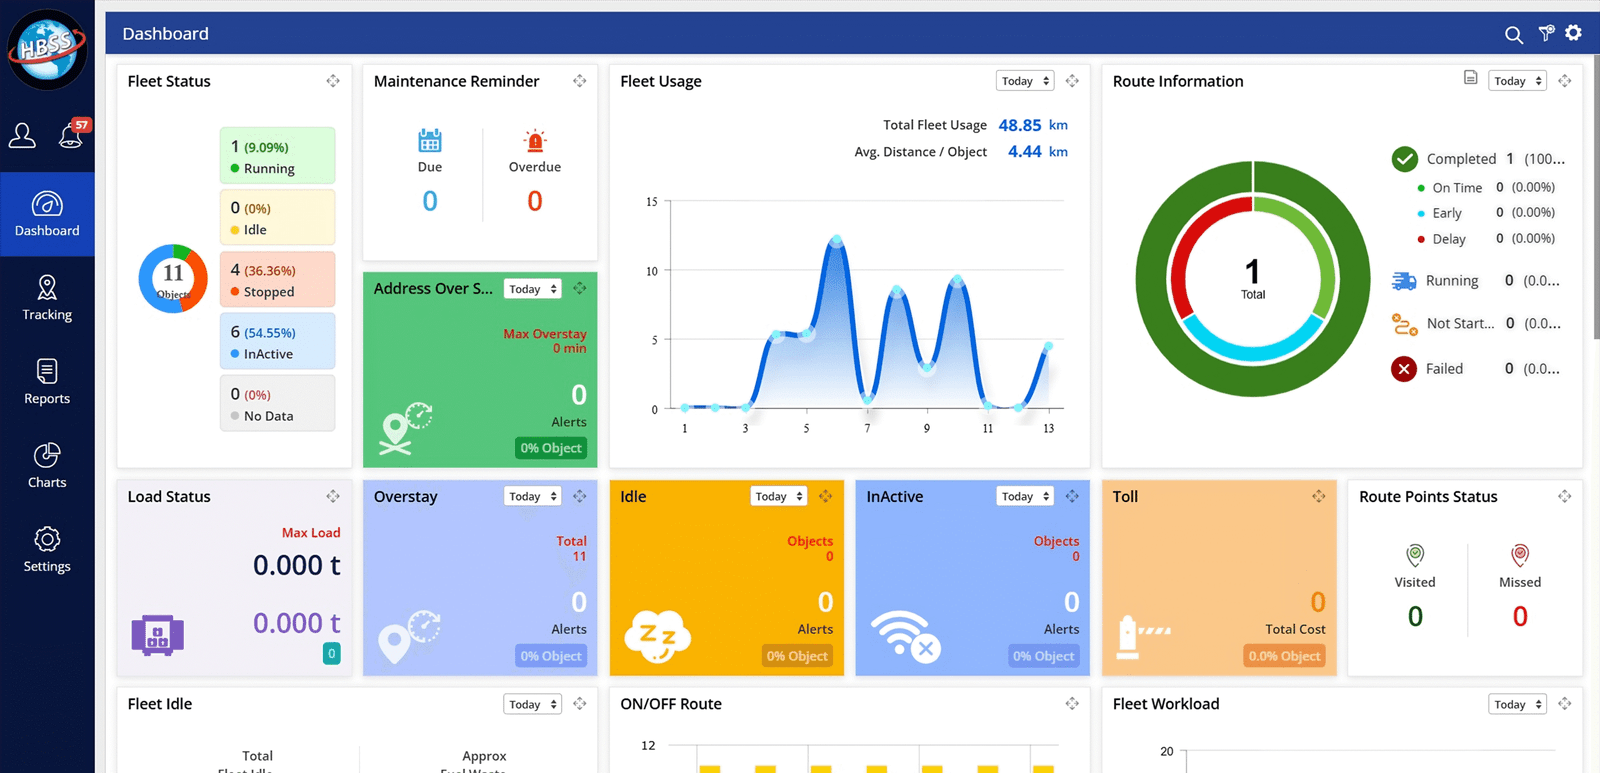Click the filter icon in header
The height and width of the screenshot is (773, 1600).
pos(1546,34)
